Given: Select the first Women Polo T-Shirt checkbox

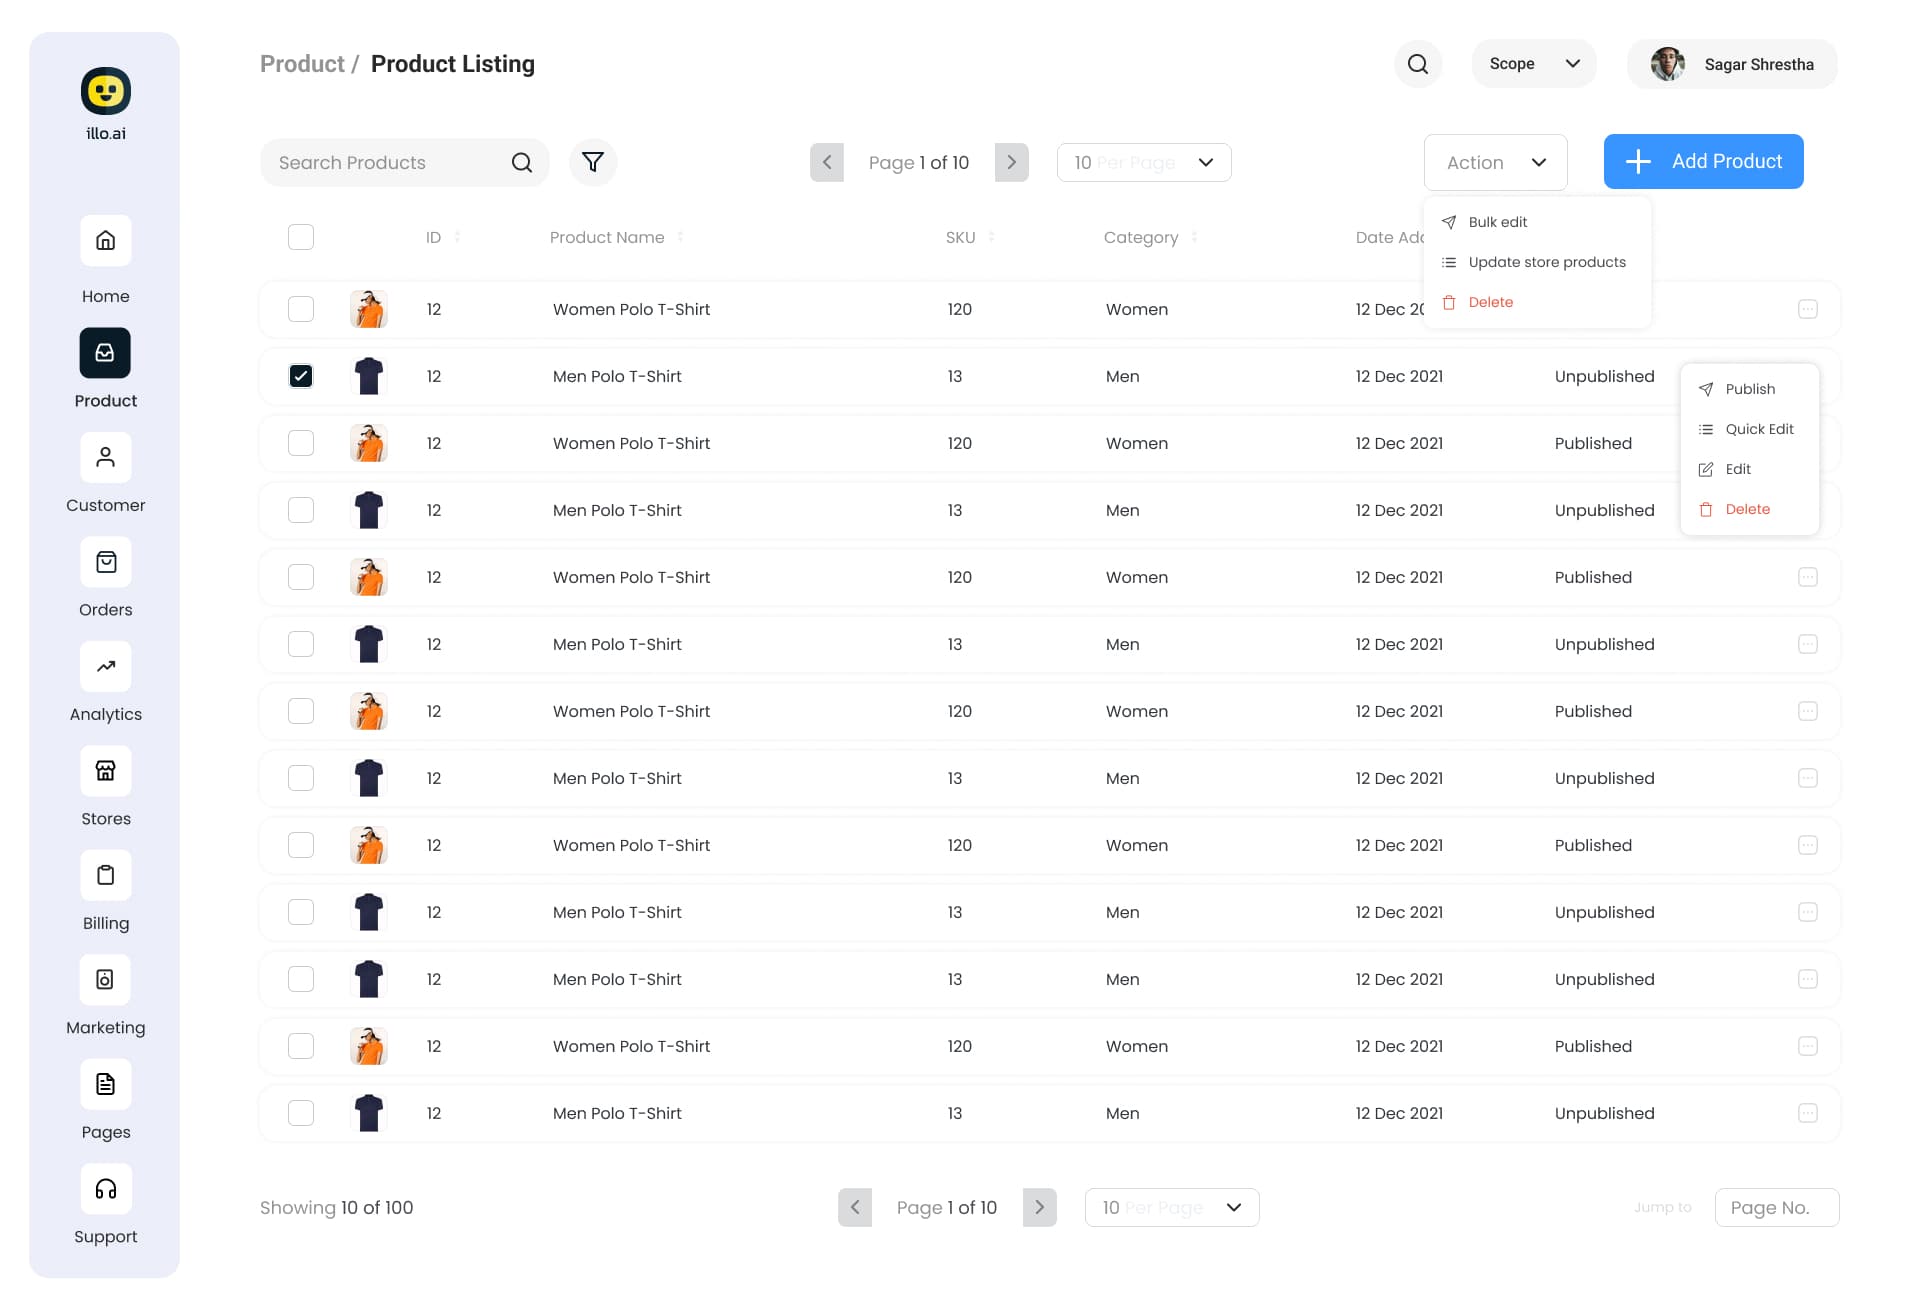Looking at the screenshot, I should point(301,309).
